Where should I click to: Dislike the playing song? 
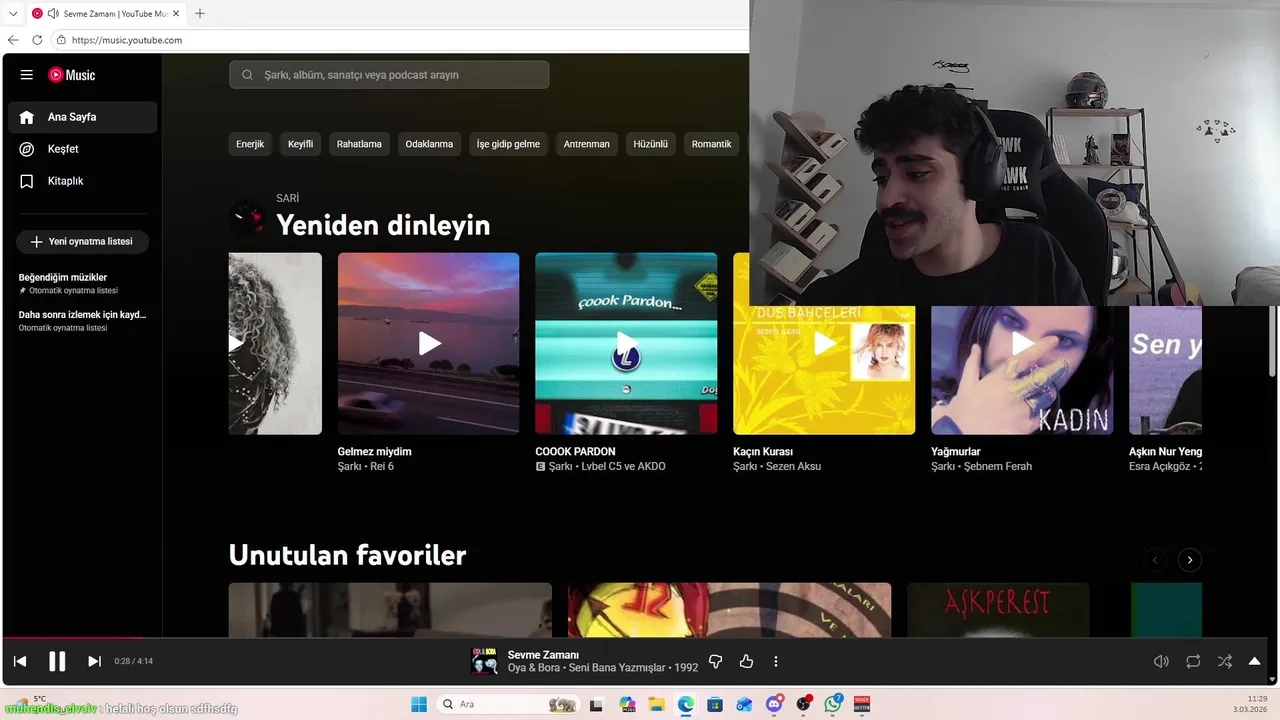[x=715, y=661]
